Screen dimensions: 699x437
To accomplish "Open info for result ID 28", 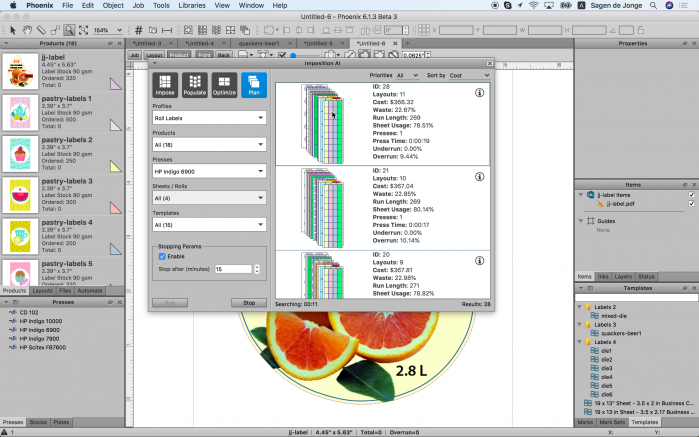I will (x=480, y=92).
